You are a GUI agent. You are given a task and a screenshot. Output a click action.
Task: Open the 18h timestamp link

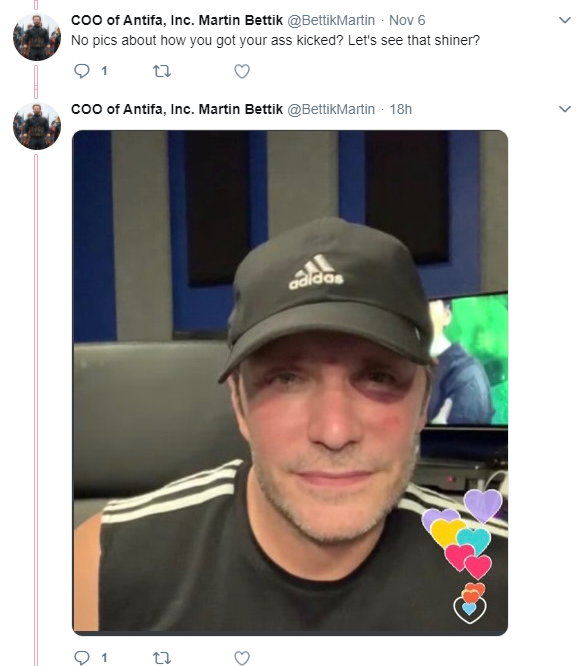coord(401,109)
